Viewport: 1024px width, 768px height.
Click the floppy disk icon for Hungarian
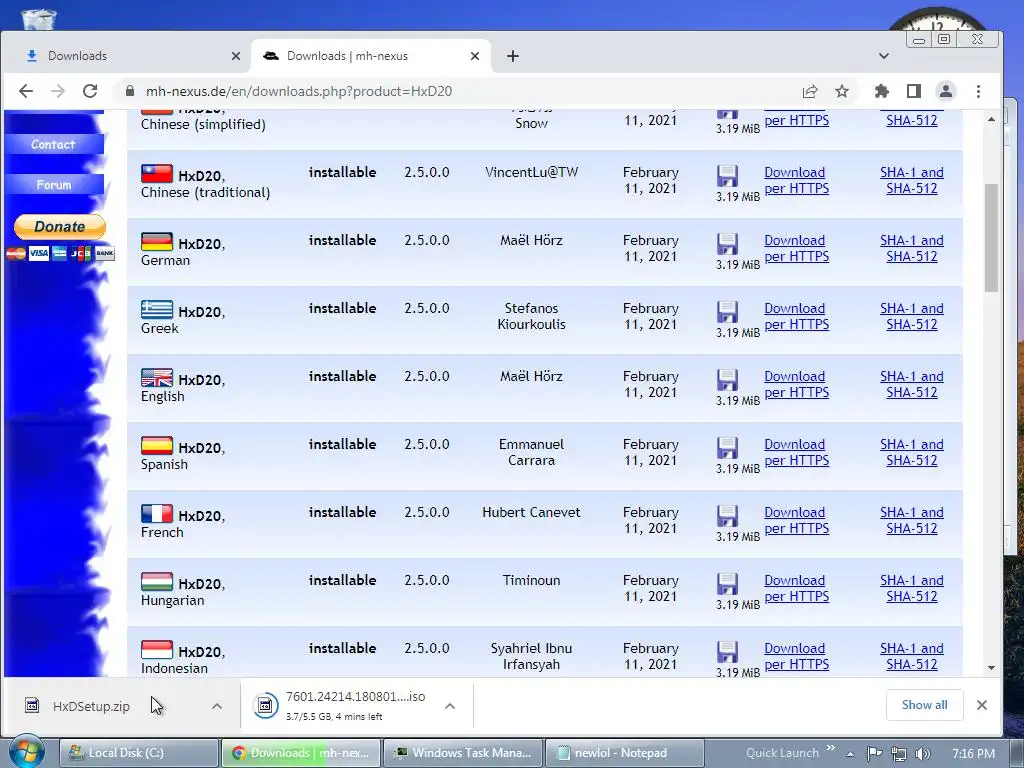pyautogui.click(x=727, y=583)
